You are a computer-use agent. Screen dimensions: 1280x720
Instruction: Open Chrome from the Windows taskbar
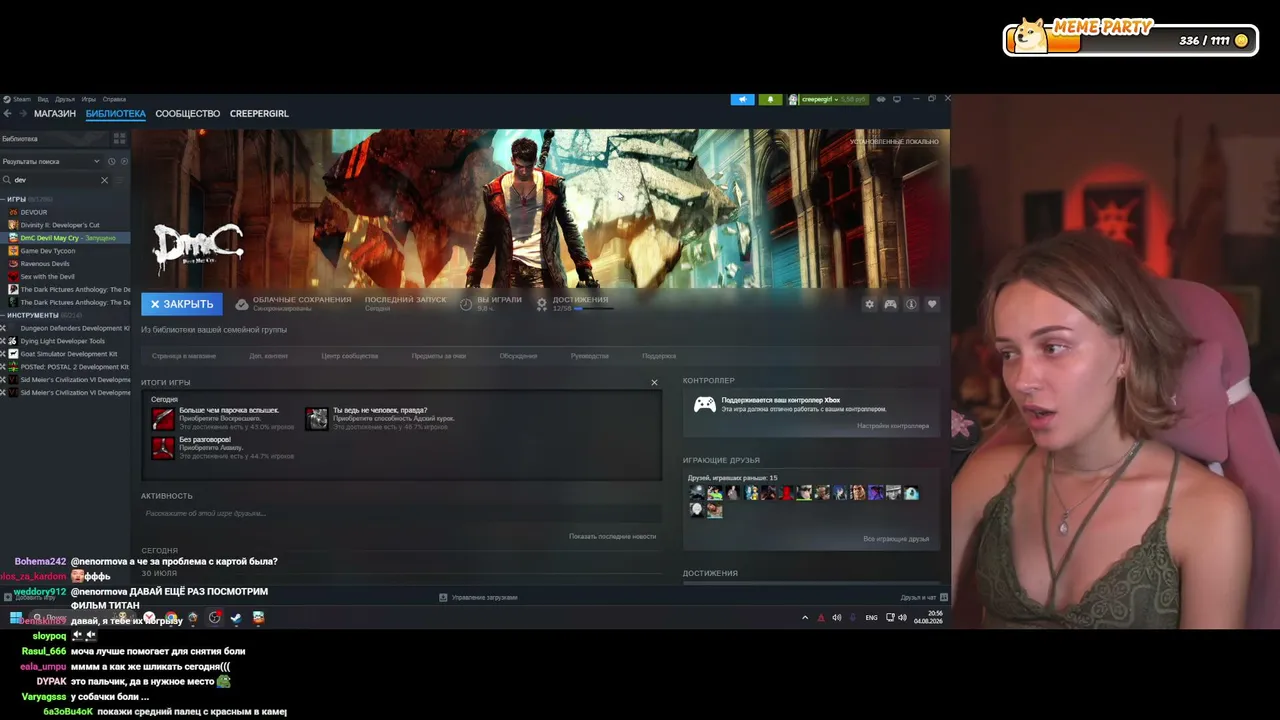pos(171,618)
